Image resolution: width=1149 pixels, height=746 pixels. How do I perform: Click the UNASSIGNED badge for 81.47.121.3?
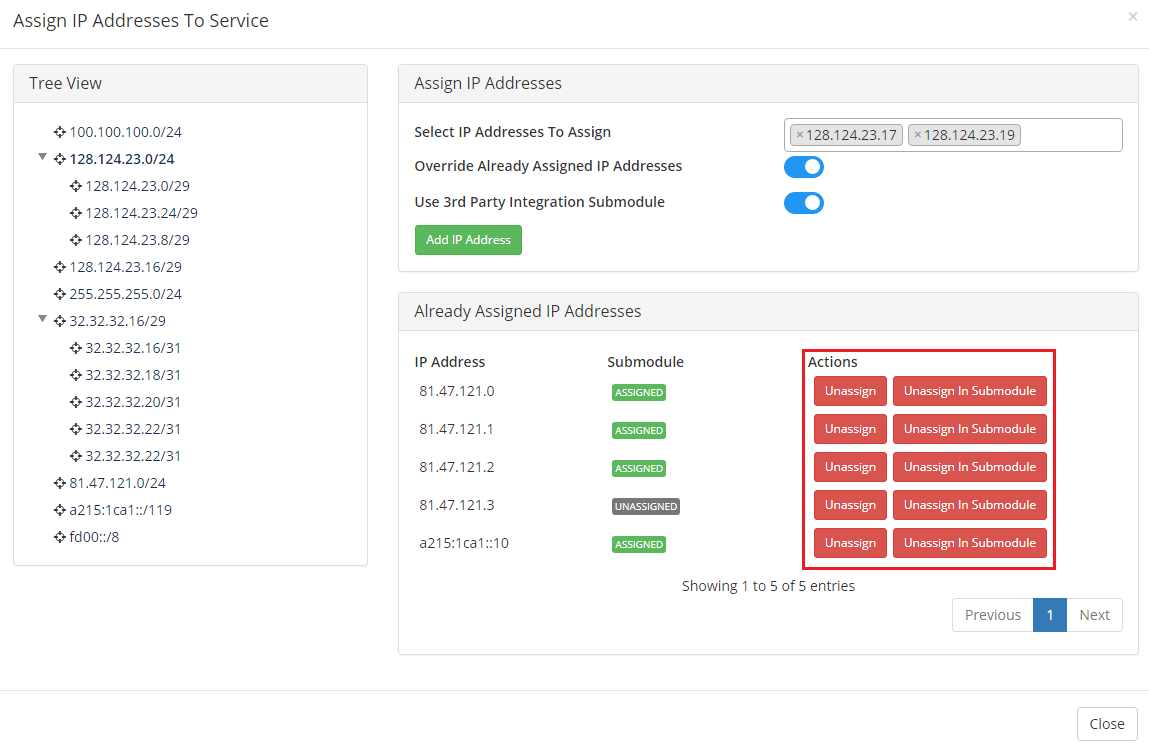point(646,506)
